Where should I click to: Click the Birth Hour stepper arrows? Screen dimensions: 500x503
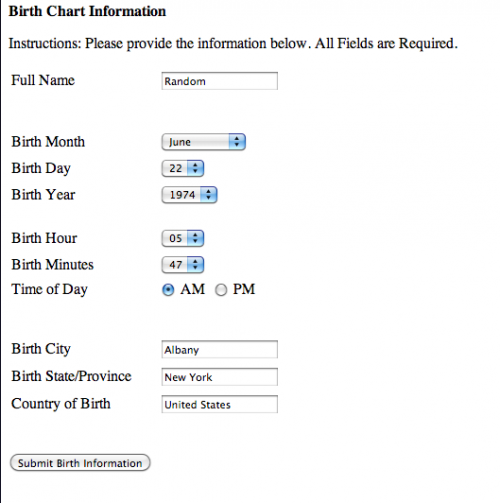point(195,238)
